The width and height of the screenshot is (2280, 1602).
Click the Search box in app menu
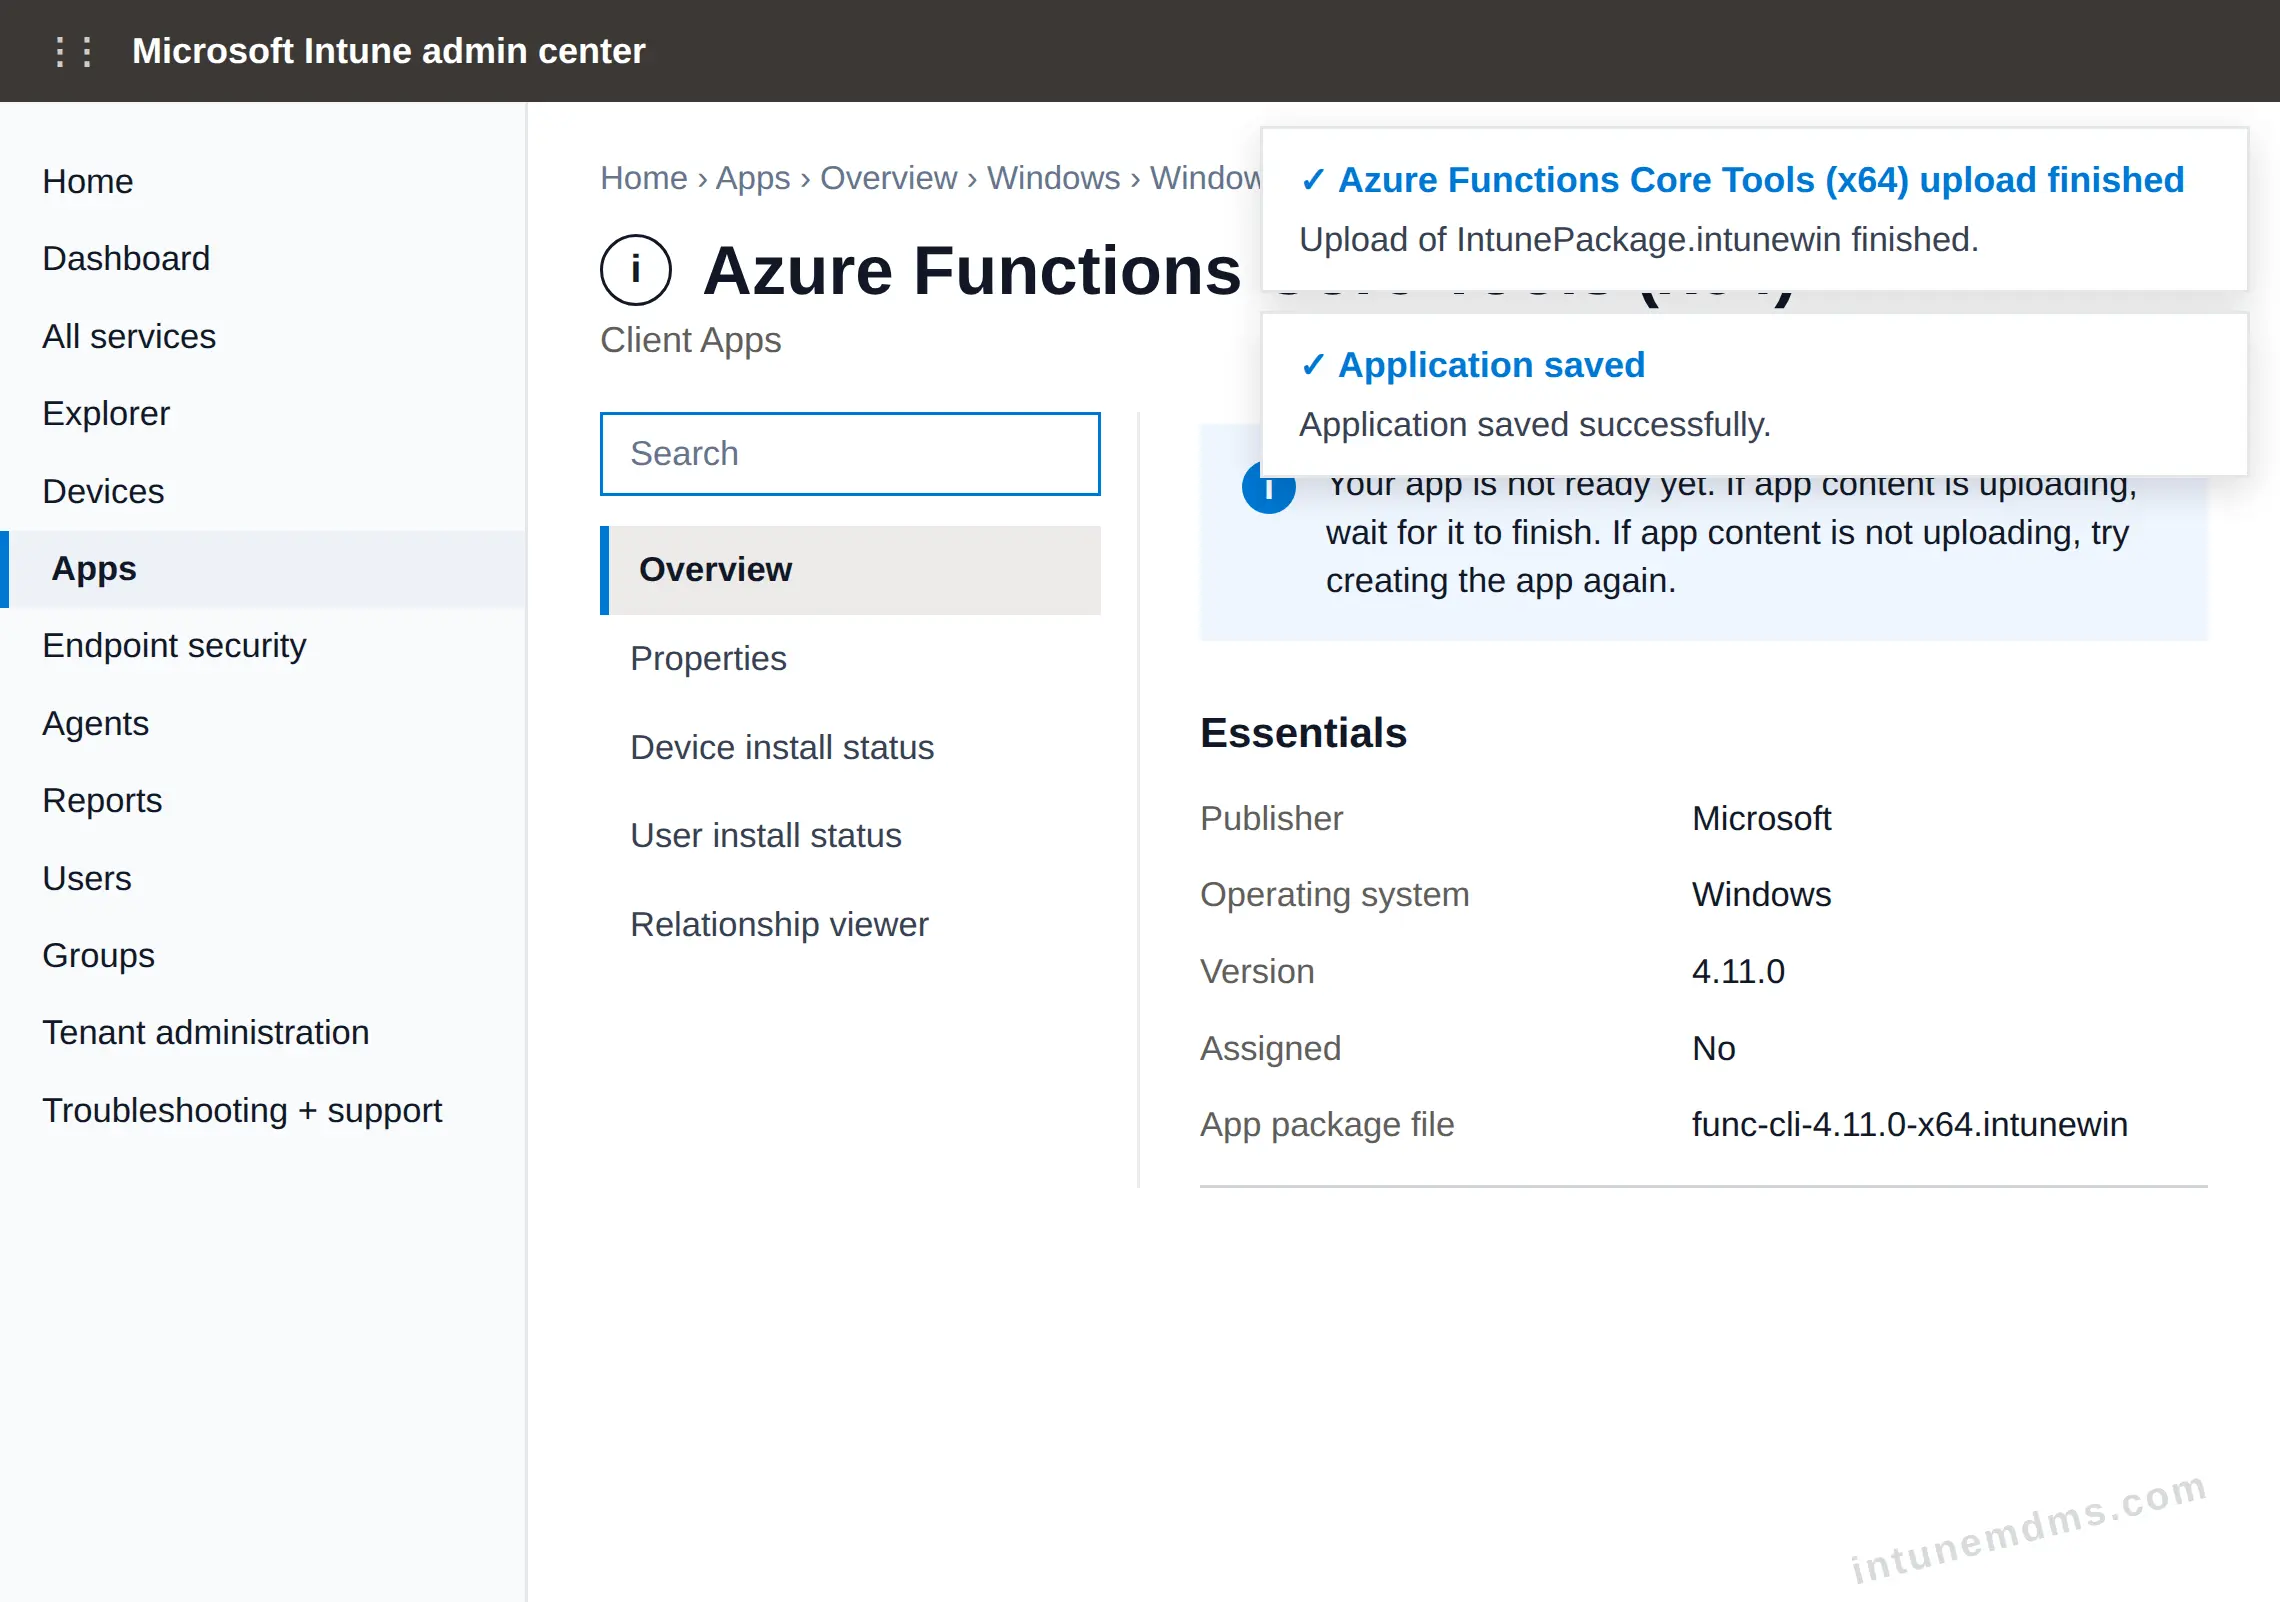click(850, 454)
